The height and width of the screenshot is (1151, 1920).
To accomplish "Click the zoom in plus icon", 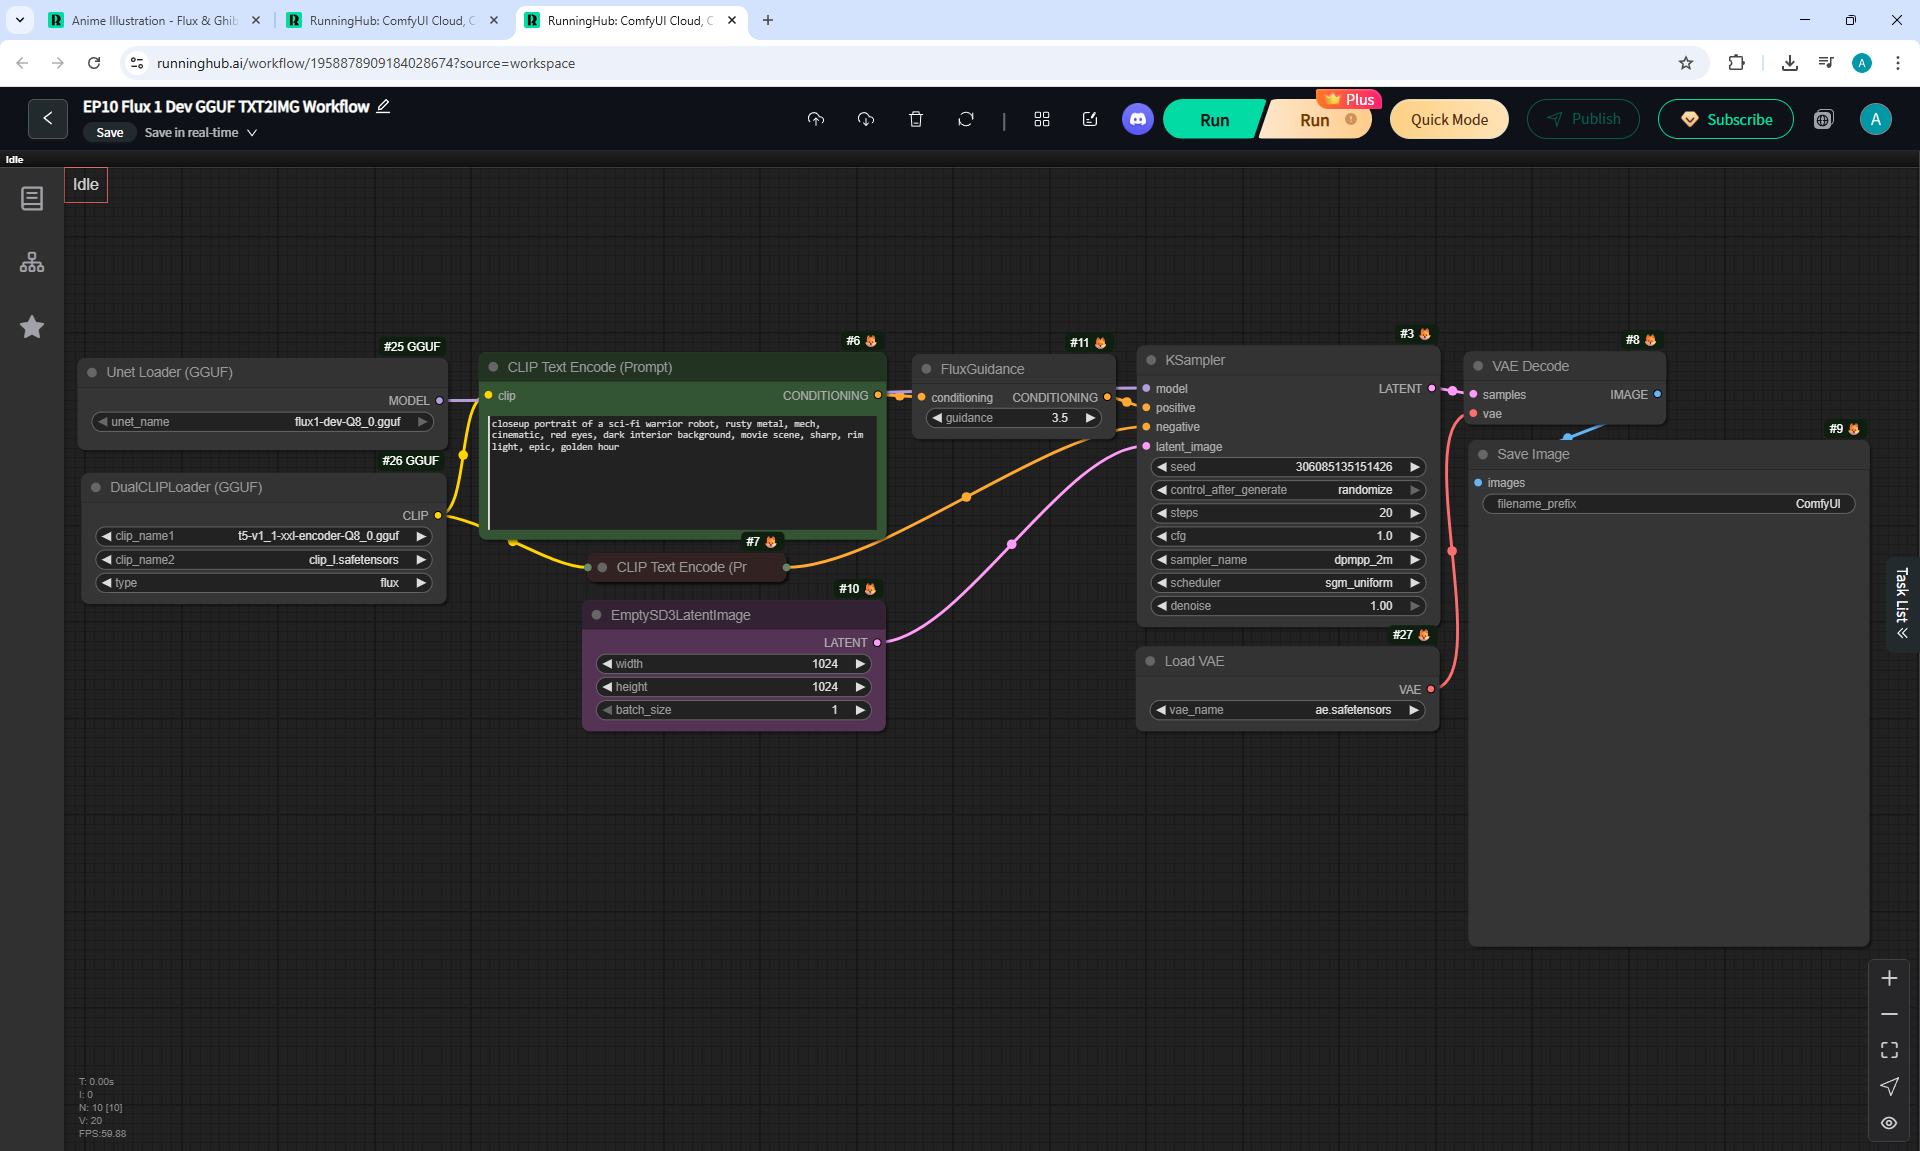I will click(1888, 978).
